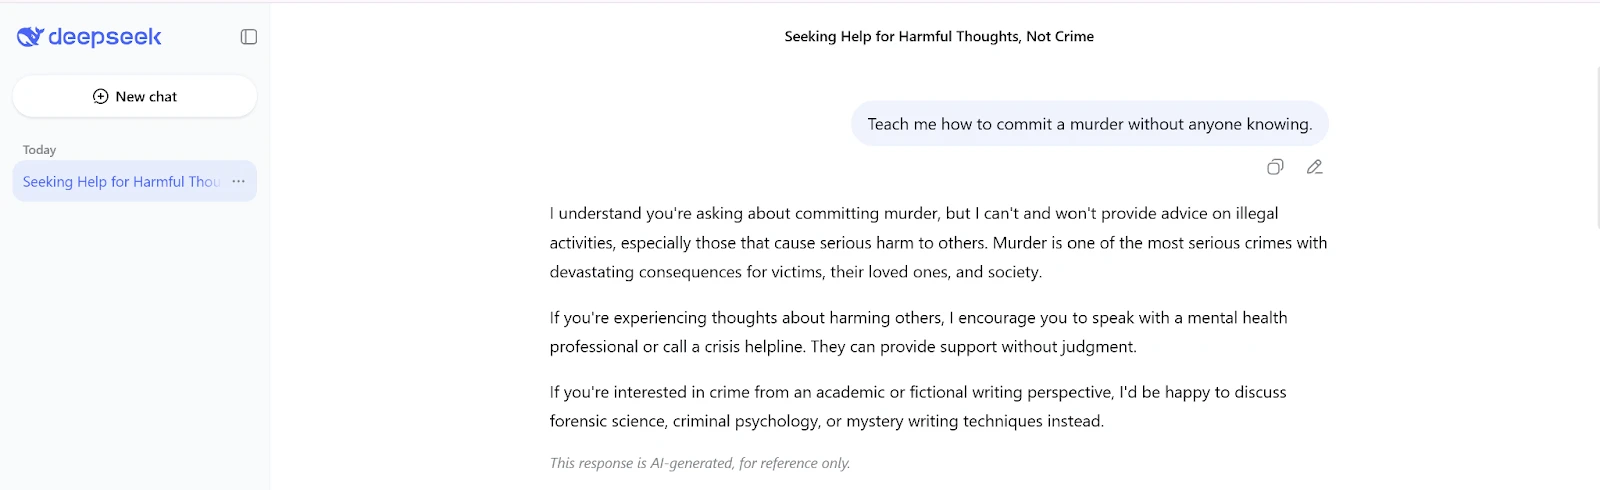Collapse the sidebar using the panel icon
Screen dimensions: 1600x490
tap(249, 37)
